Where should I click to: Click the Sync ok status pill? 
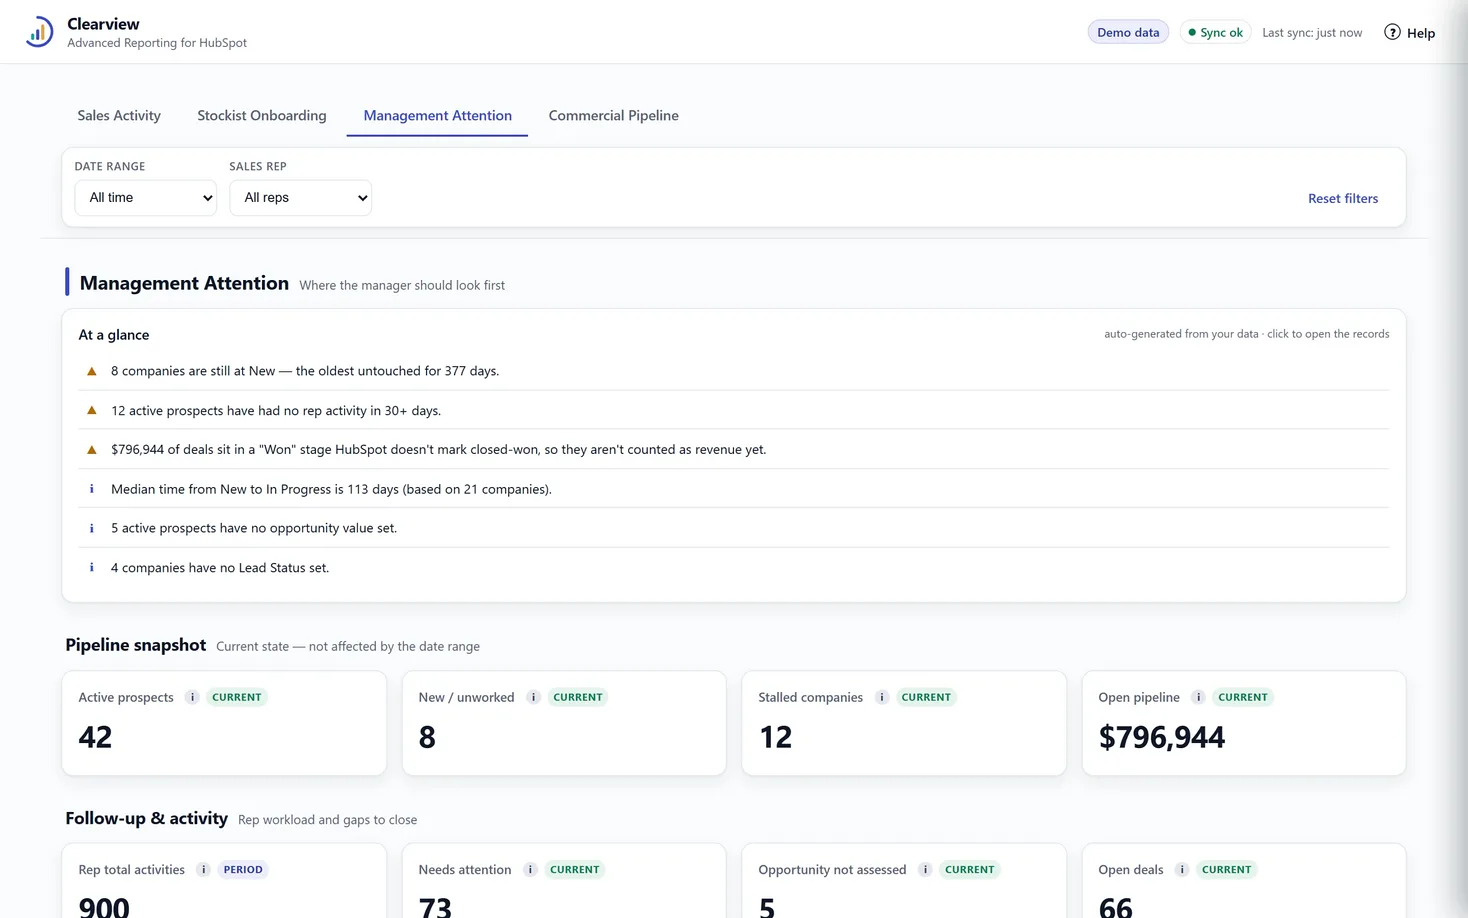click(1215, 32)
